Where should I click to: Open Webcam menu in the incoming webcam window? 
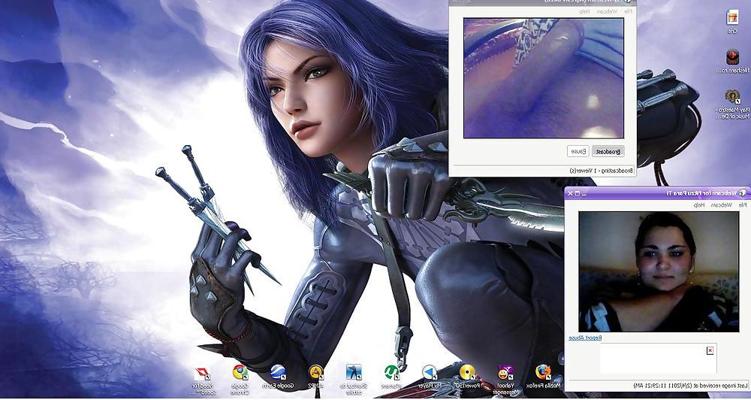(721, 205)
